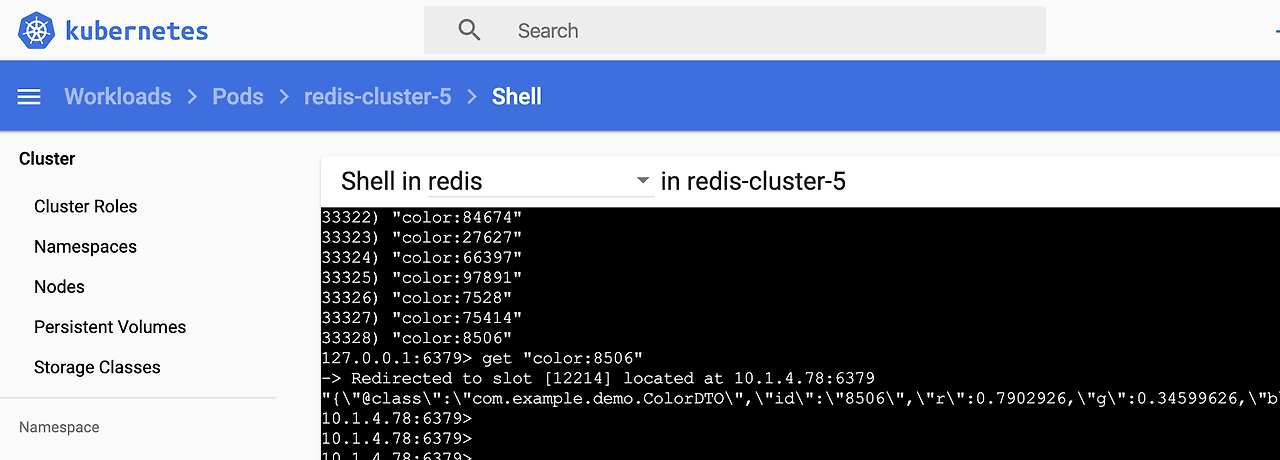Open Cluster Roles in sidebar
The height and width of the screenshot is (460, 1280).
tap(86, 207)
